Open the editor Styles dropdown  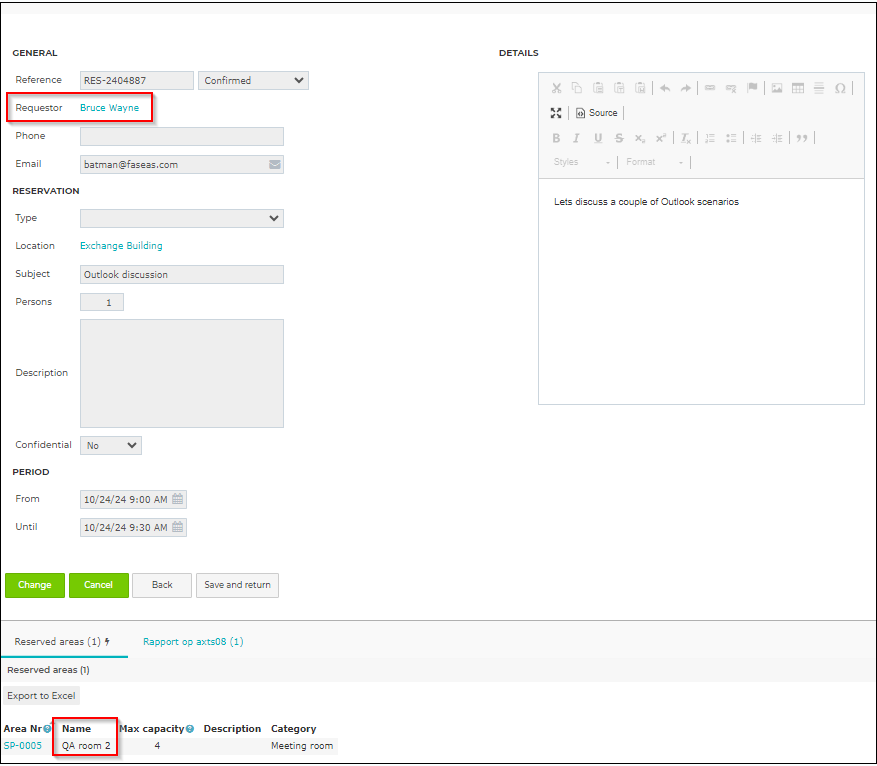pyautogui.click(x=582, y=162)
